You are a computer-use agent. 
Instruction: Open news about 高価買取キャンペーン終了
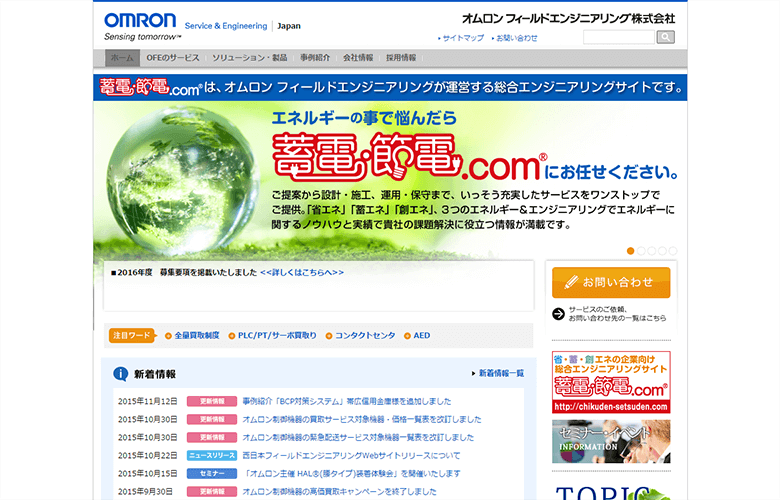tap(339, 492)
